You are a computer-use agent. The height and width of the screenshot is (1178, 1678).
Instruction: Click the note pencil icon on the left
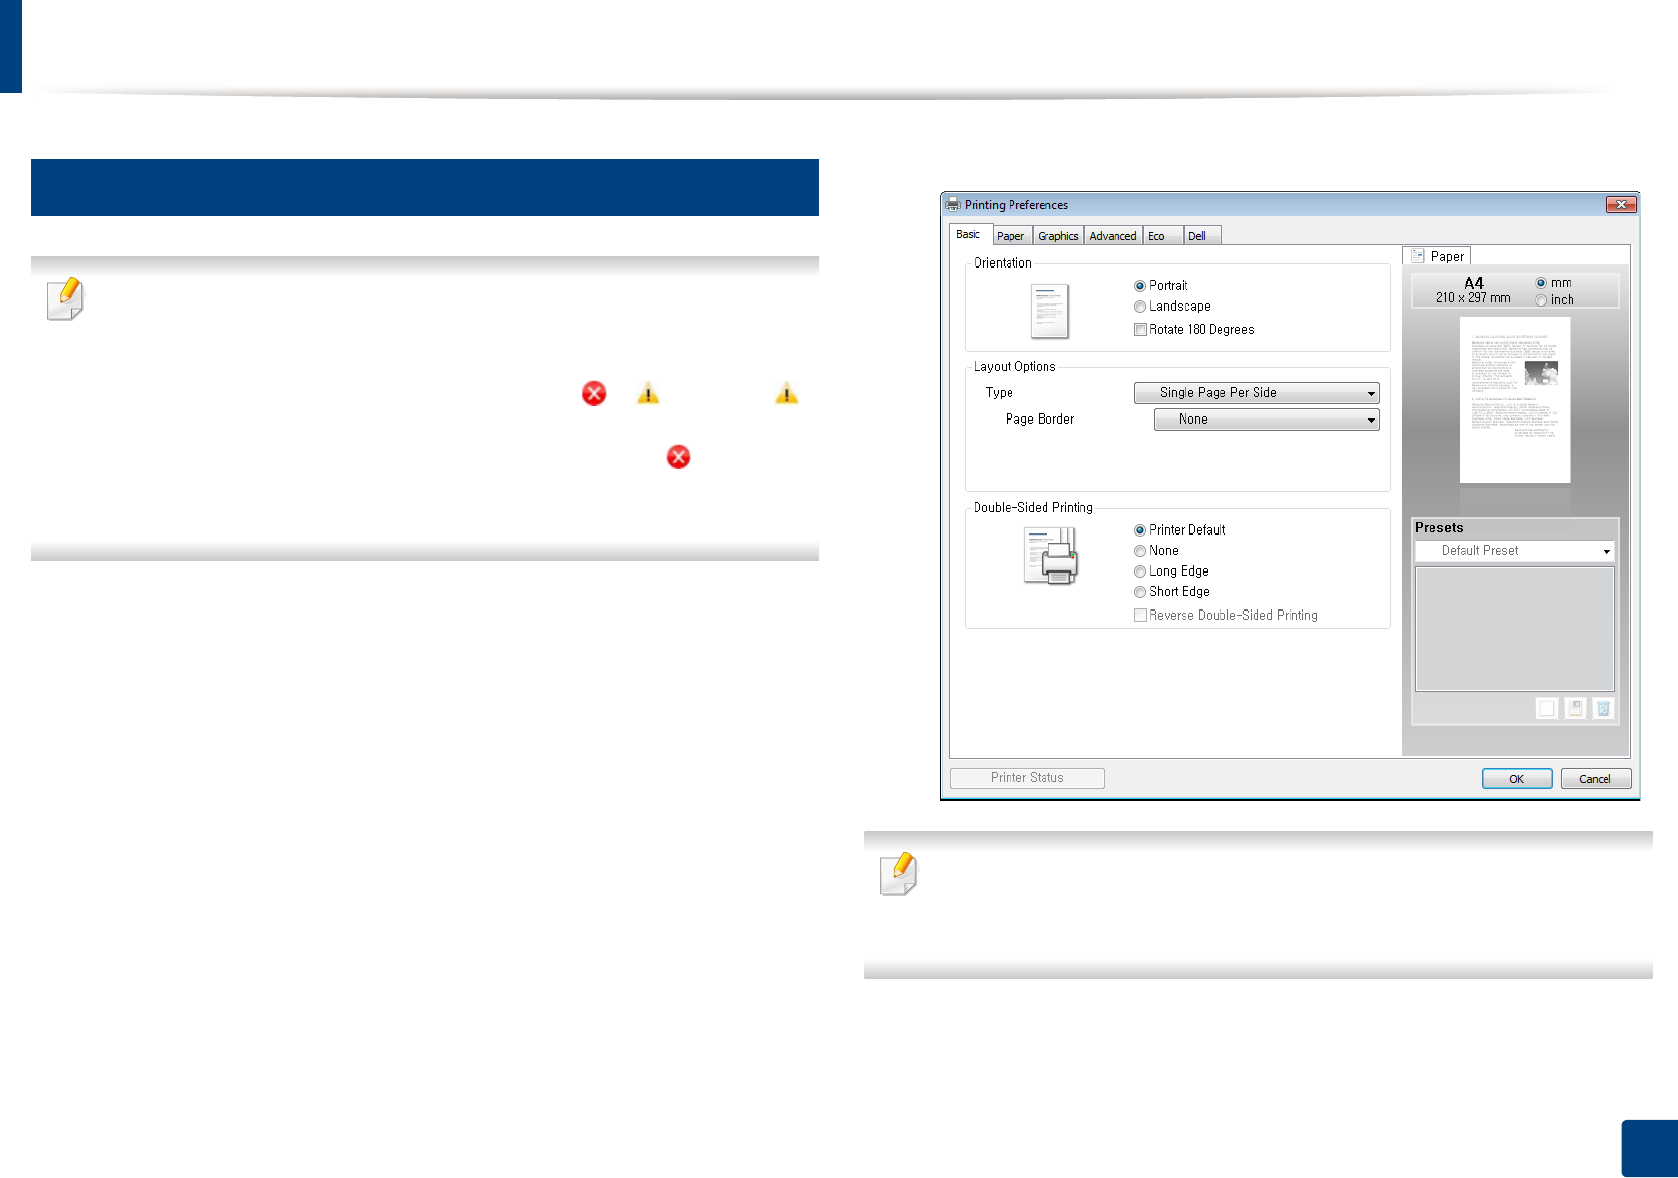tap(64, 298)
